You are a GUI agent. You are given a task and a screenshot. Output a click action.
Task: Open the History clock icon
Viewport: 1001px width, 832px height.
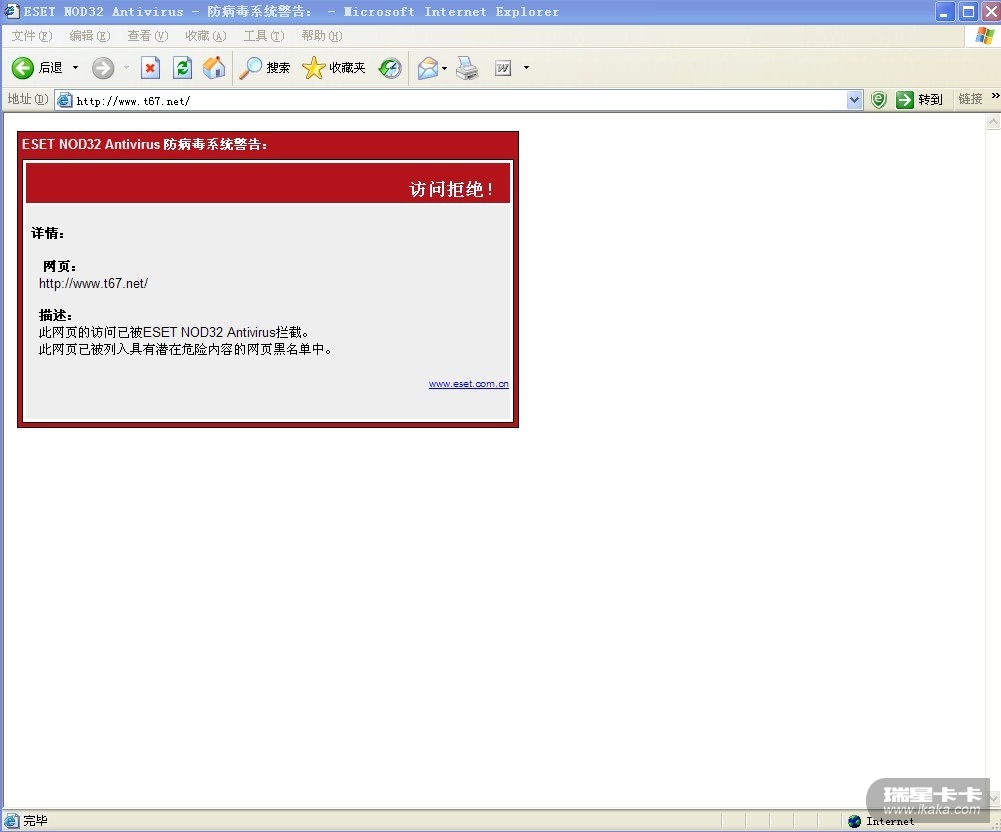pyautogui.click(x=389, y=68)
